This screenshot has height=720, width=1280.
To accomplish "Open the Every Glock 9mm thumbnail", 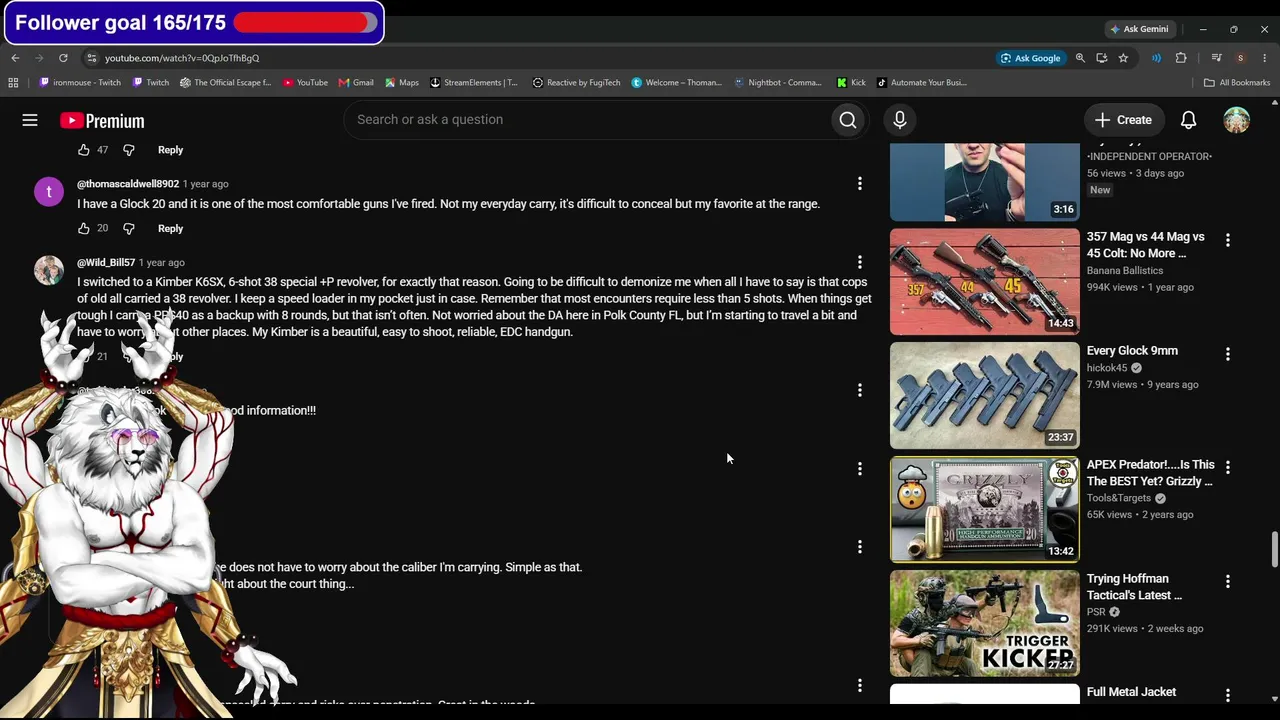I will click(x=985, y=396).
